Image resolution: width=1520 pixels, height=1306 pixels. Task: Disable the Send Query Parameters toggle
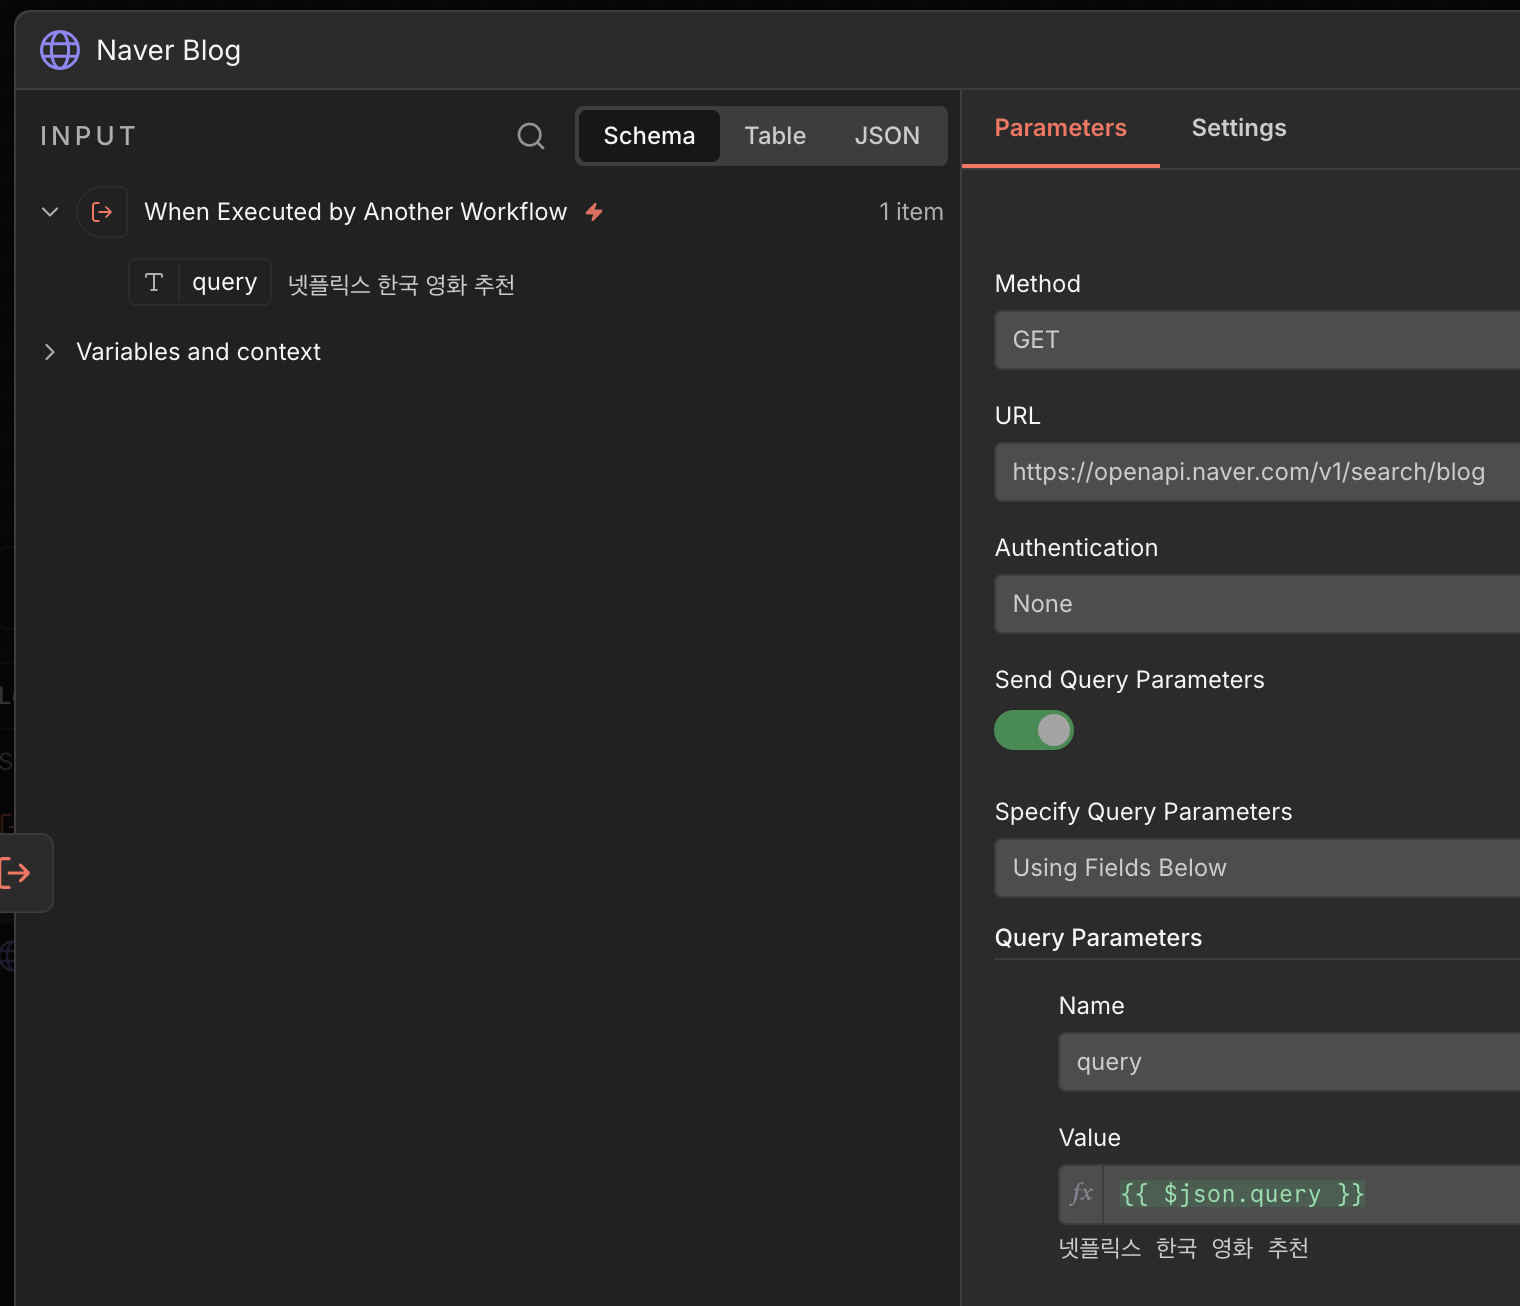(x=1034, y=730)
